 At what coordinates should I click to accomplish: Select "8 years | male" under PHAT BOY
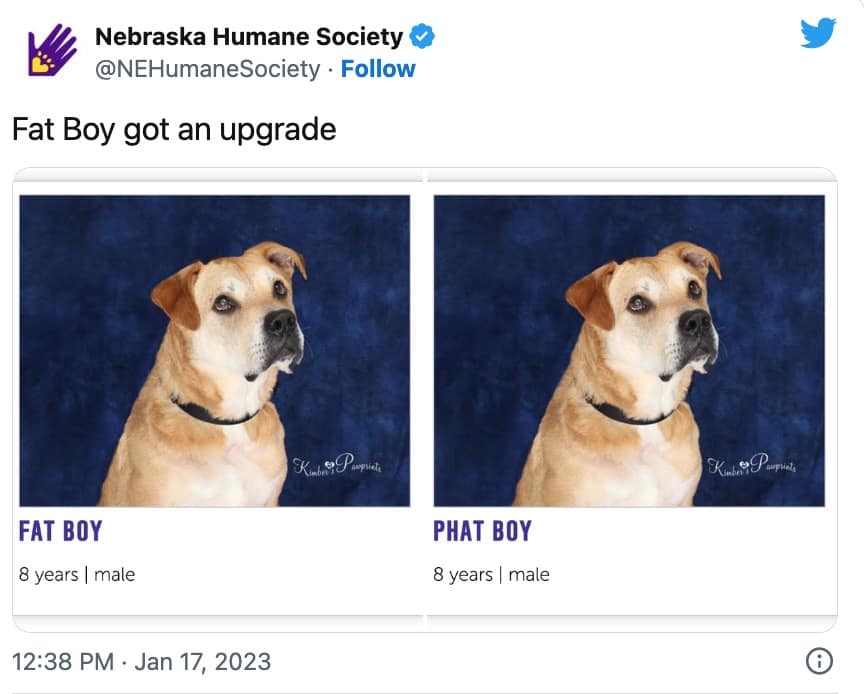(491, 574)
